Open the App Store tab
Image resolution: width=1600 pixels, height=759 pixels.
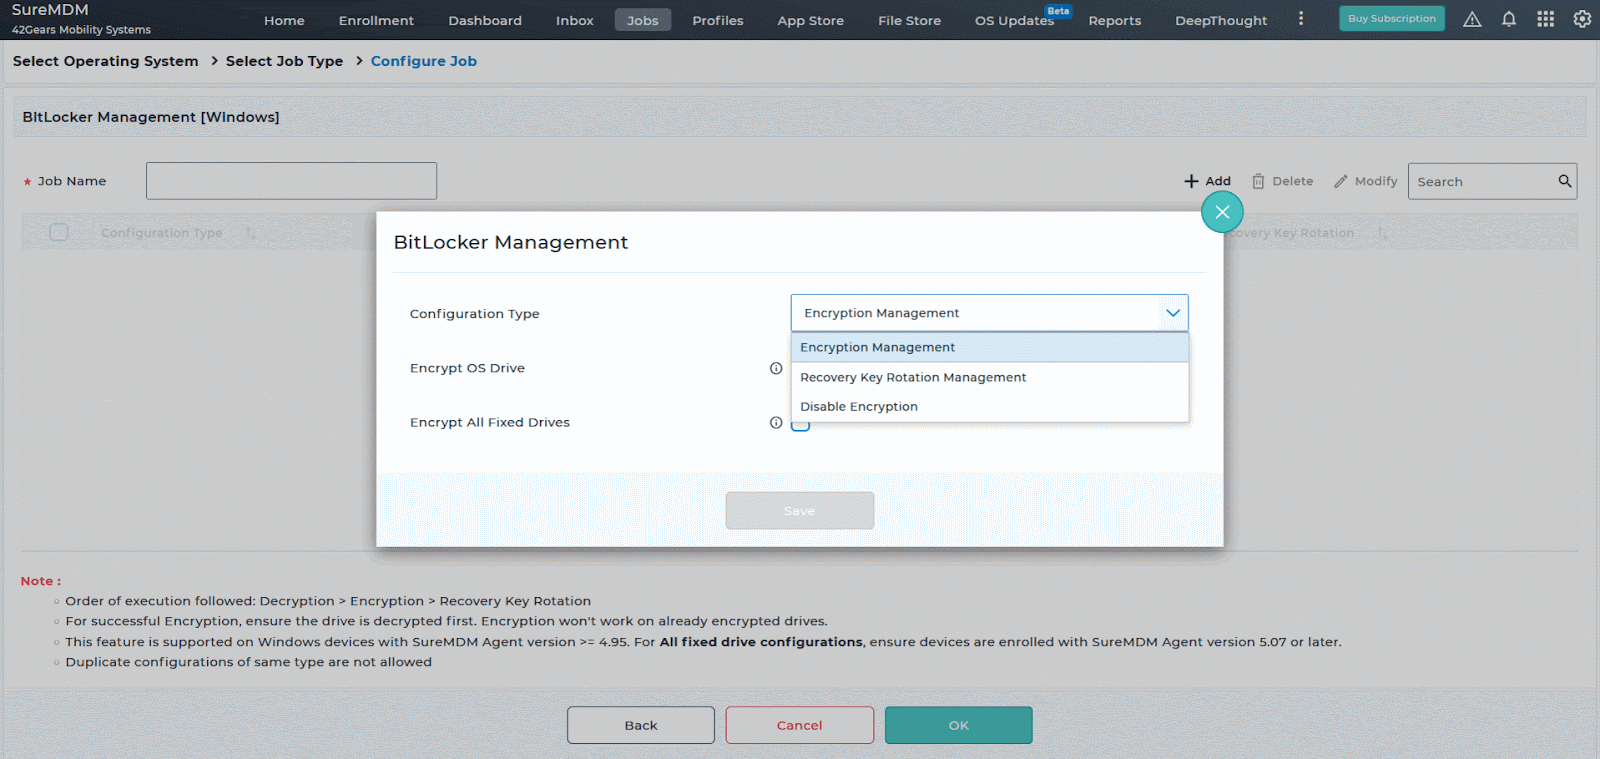(x=811, y=20)
